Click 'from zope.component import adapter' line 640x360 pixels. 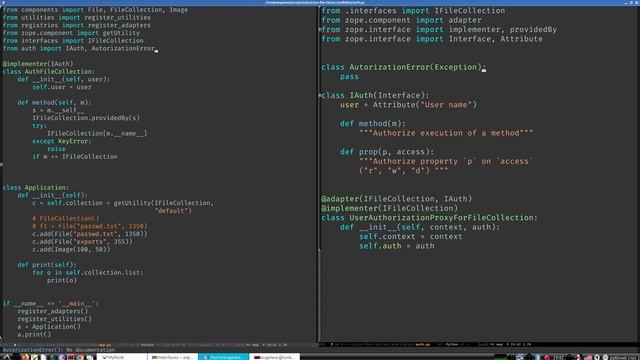pos(401,20)
